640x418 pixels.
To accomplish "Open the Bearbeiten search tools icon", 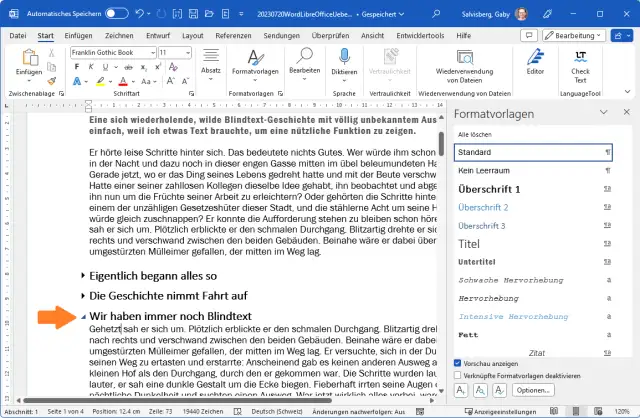I will click(304, 59).
